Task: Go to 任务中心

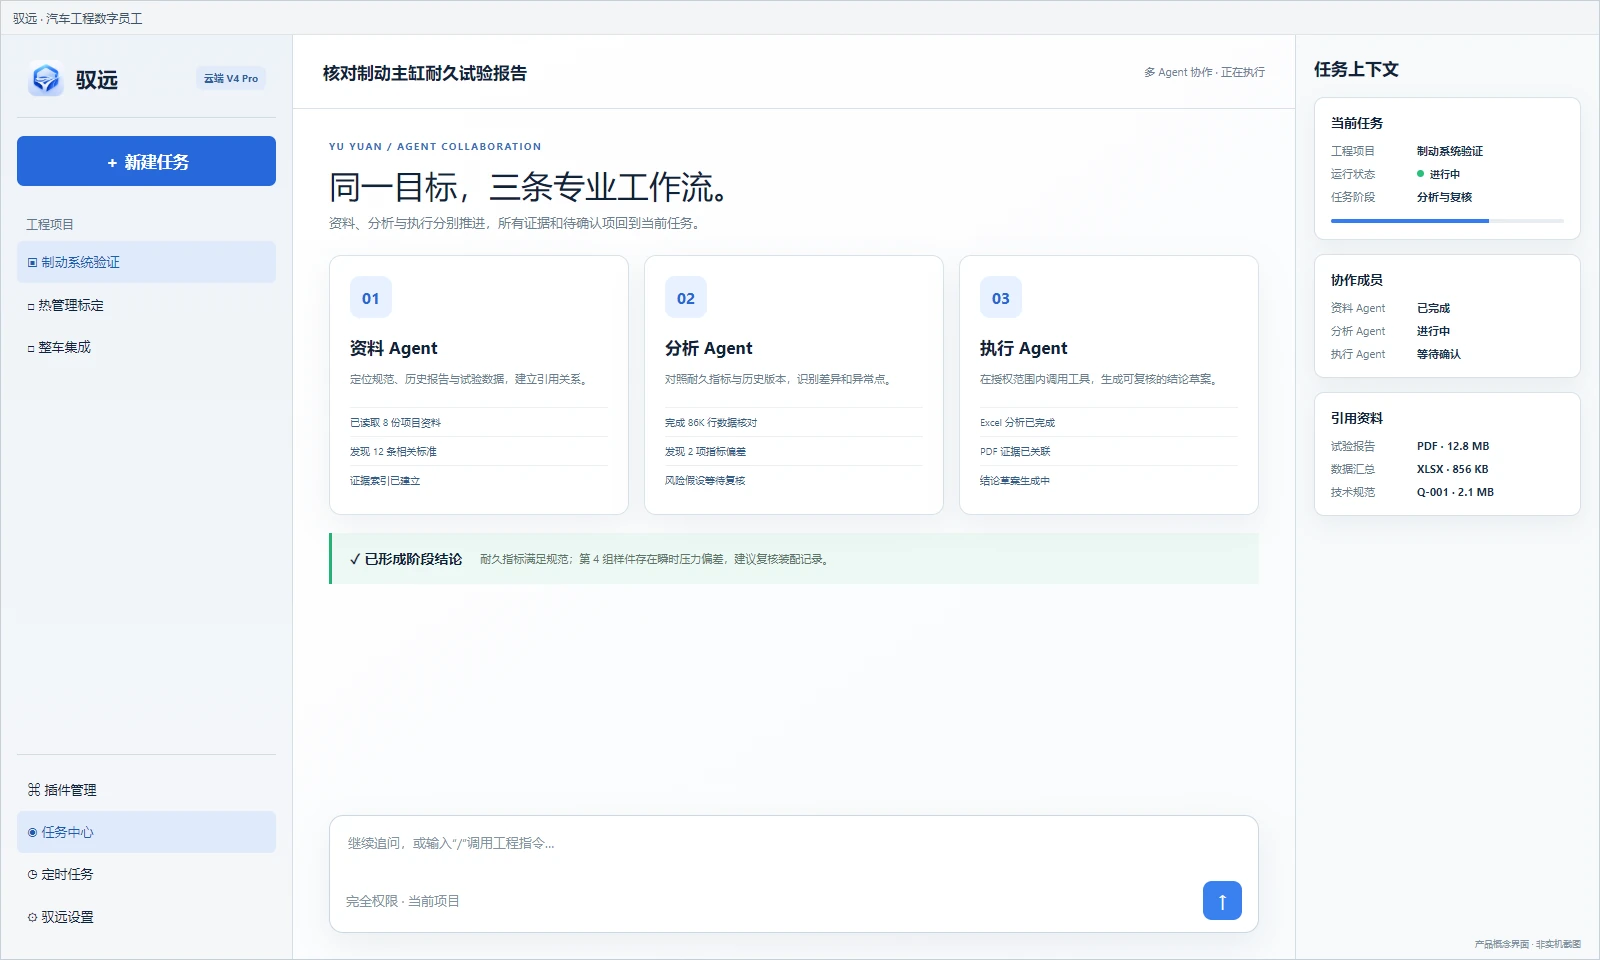Action: tap(146, 832)
